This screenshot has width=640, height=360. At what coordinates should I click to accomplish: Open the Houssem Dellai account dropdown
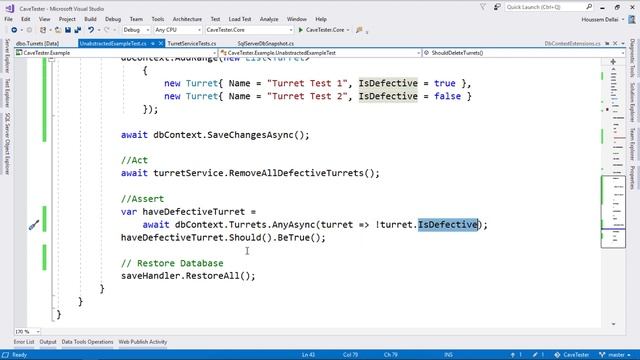coord(602,20)
